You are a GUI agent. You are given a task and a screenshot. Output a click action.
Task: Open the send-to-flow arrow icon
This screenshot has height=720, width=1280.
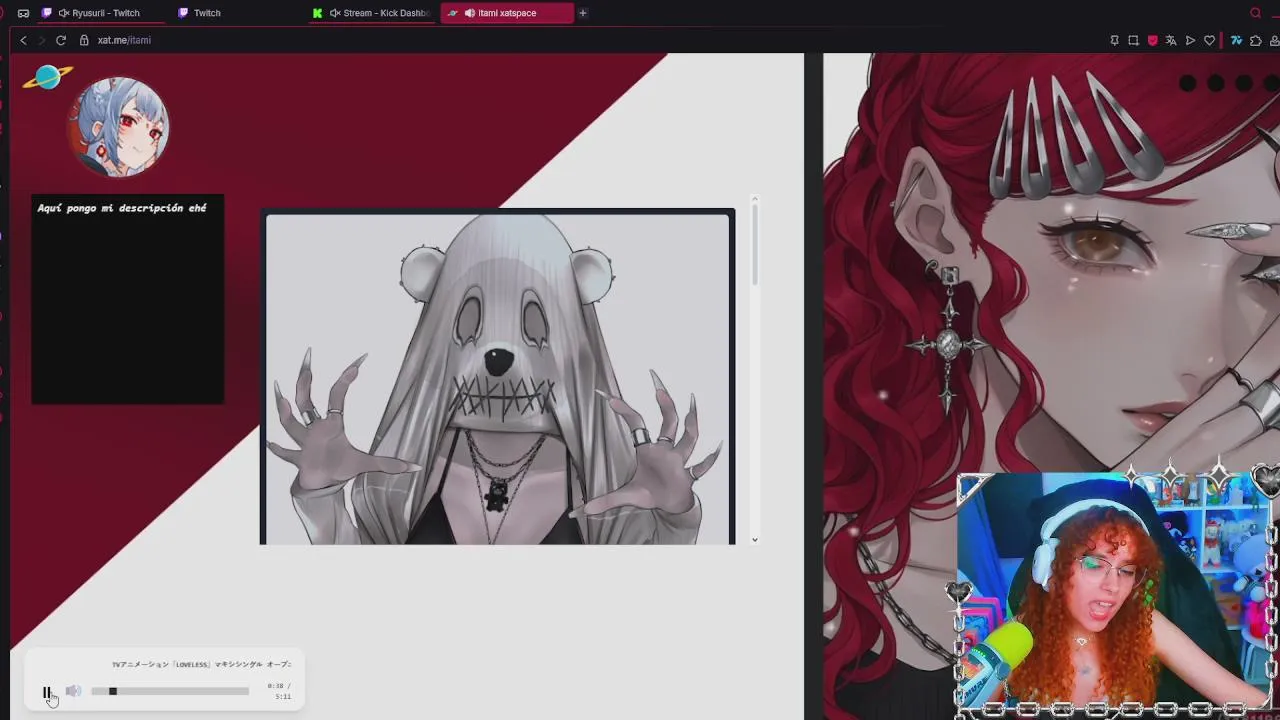click(1190, 40)
